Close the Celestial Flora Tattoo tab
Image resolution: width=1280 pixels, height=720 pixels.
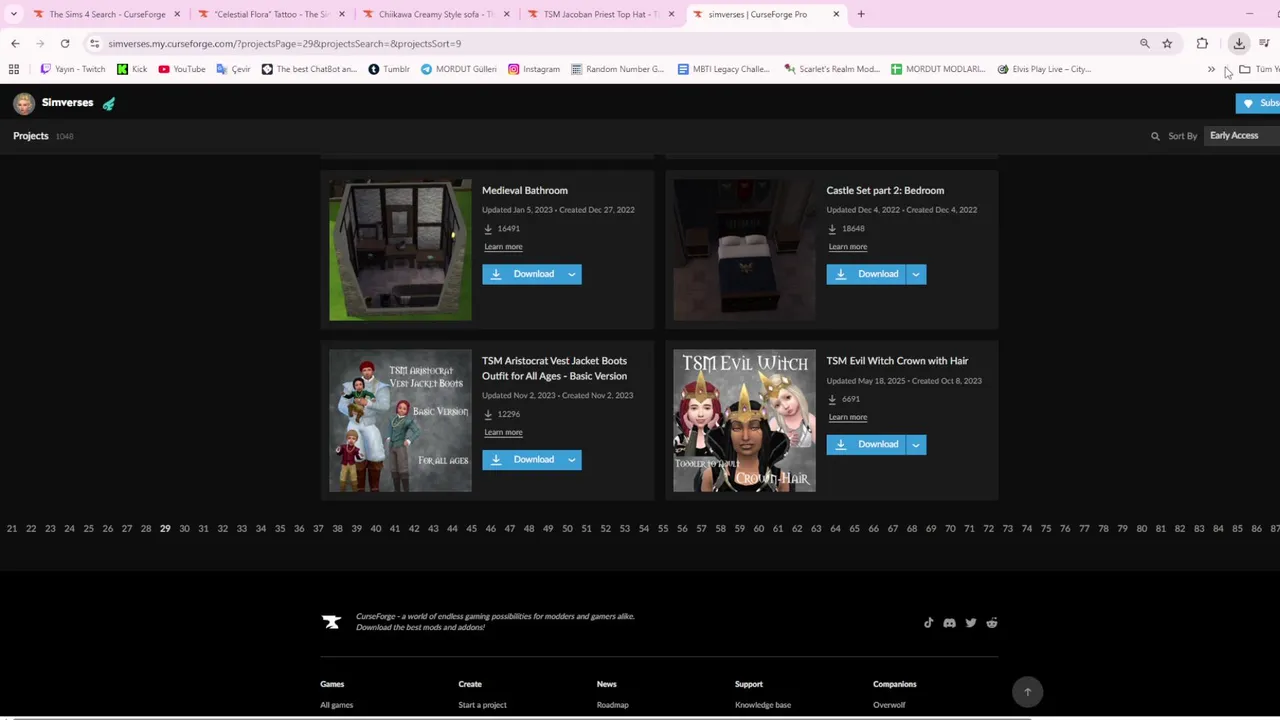click(342, 14)
